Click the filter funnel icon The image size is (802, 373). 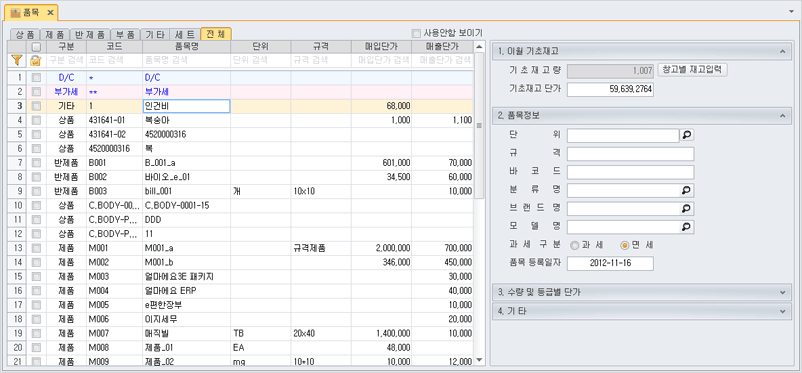pos(16,60)
